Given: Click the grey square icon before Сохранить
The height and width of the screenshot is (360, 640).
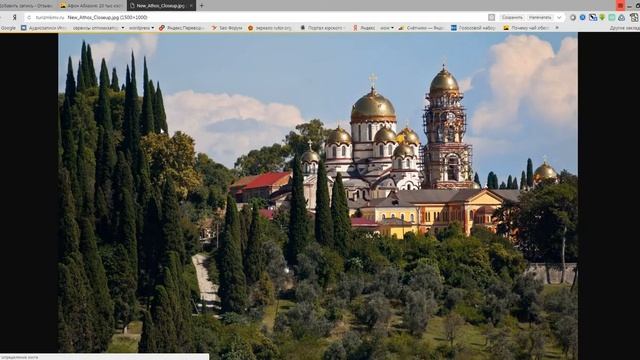Looking at the screenshot, I should click(491, 18).
